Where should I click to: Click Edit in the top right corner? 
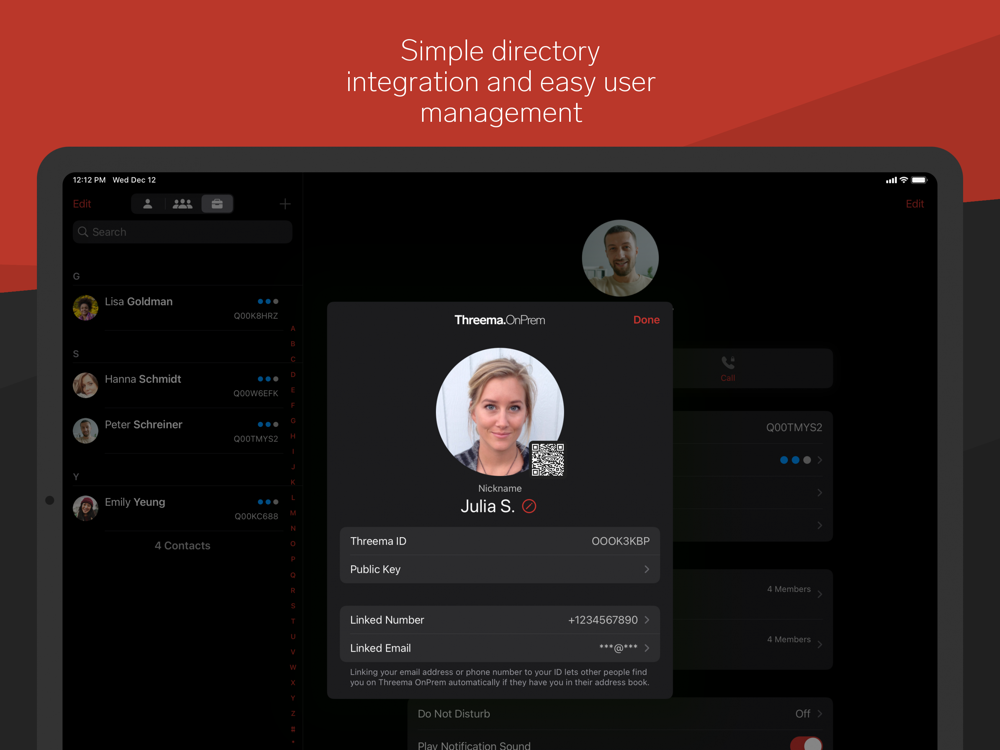point(915,204)
